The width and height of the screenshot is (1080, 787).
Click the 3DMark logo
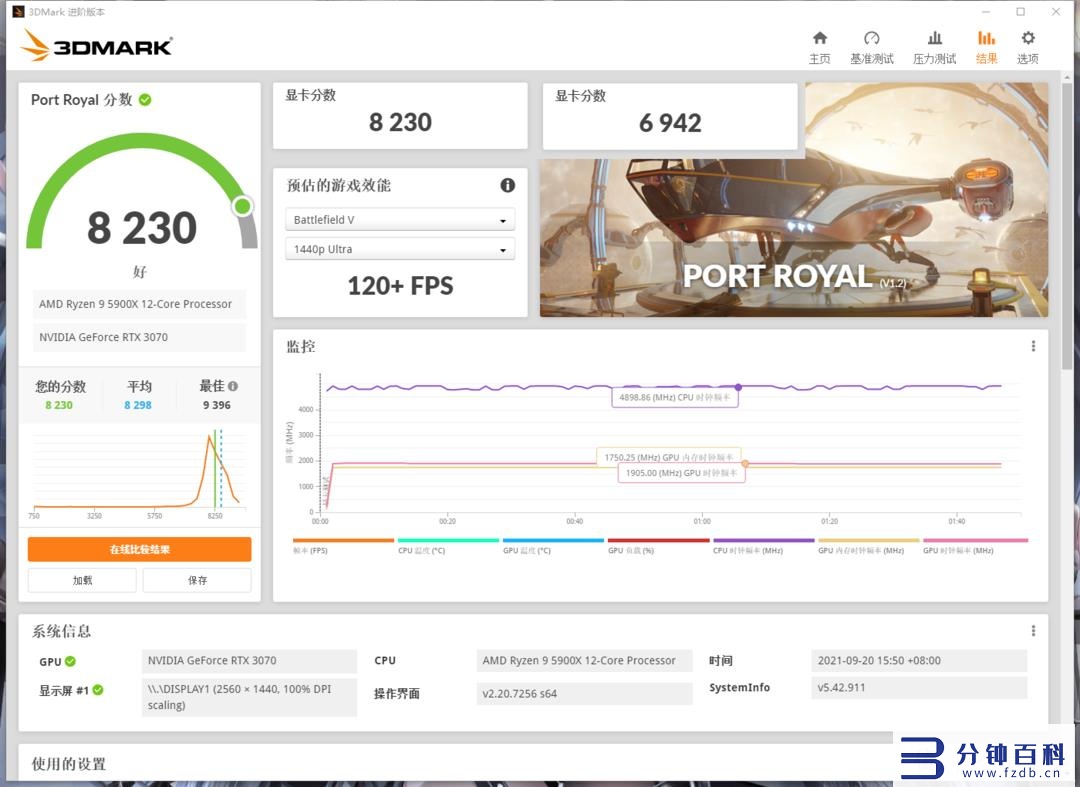pyautogui.click(x=96, y=45)
